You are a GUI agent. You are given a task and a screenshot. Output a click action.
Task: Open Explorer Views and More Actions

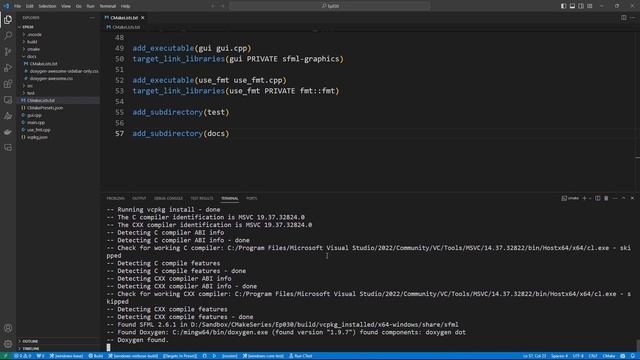tap(92, 18)
